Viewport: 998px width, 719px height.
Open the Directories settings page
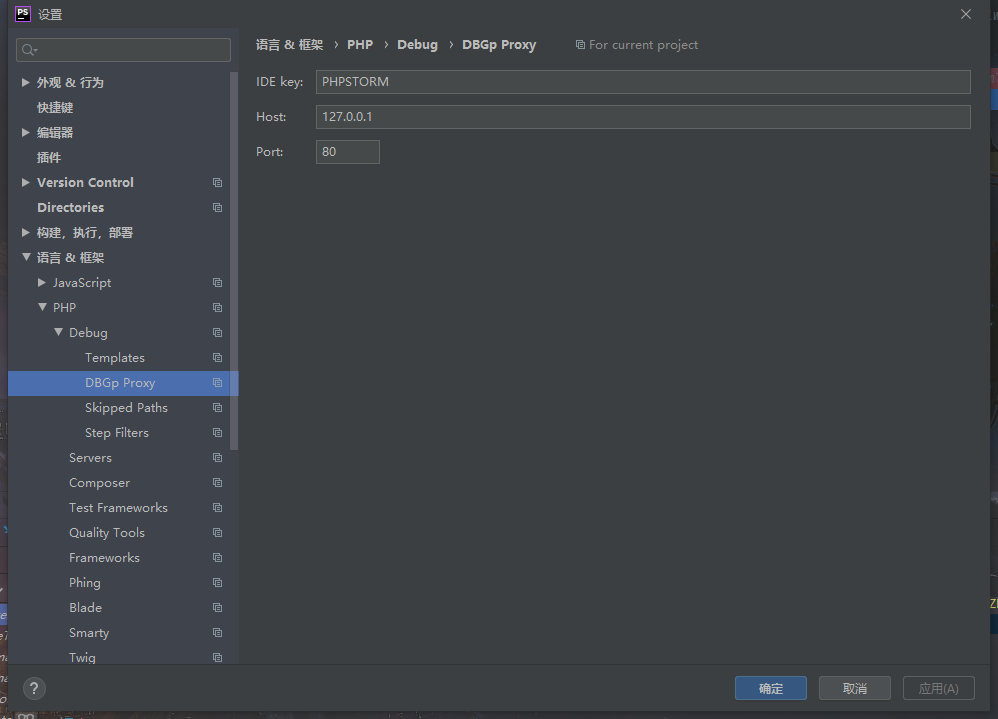tap(71, 207)
